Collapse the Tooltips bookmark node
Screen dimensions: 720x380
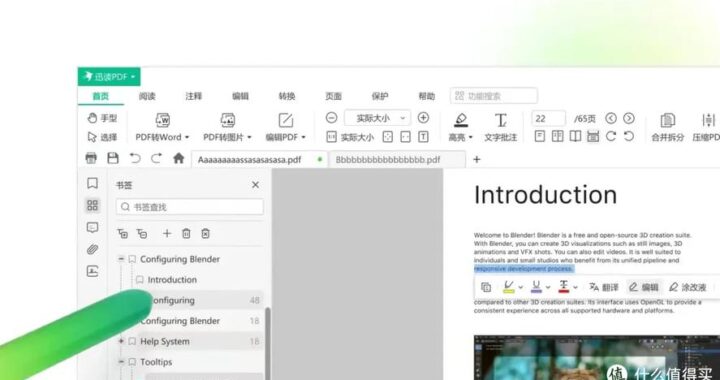pyautogui.click(x=121, y=362)
